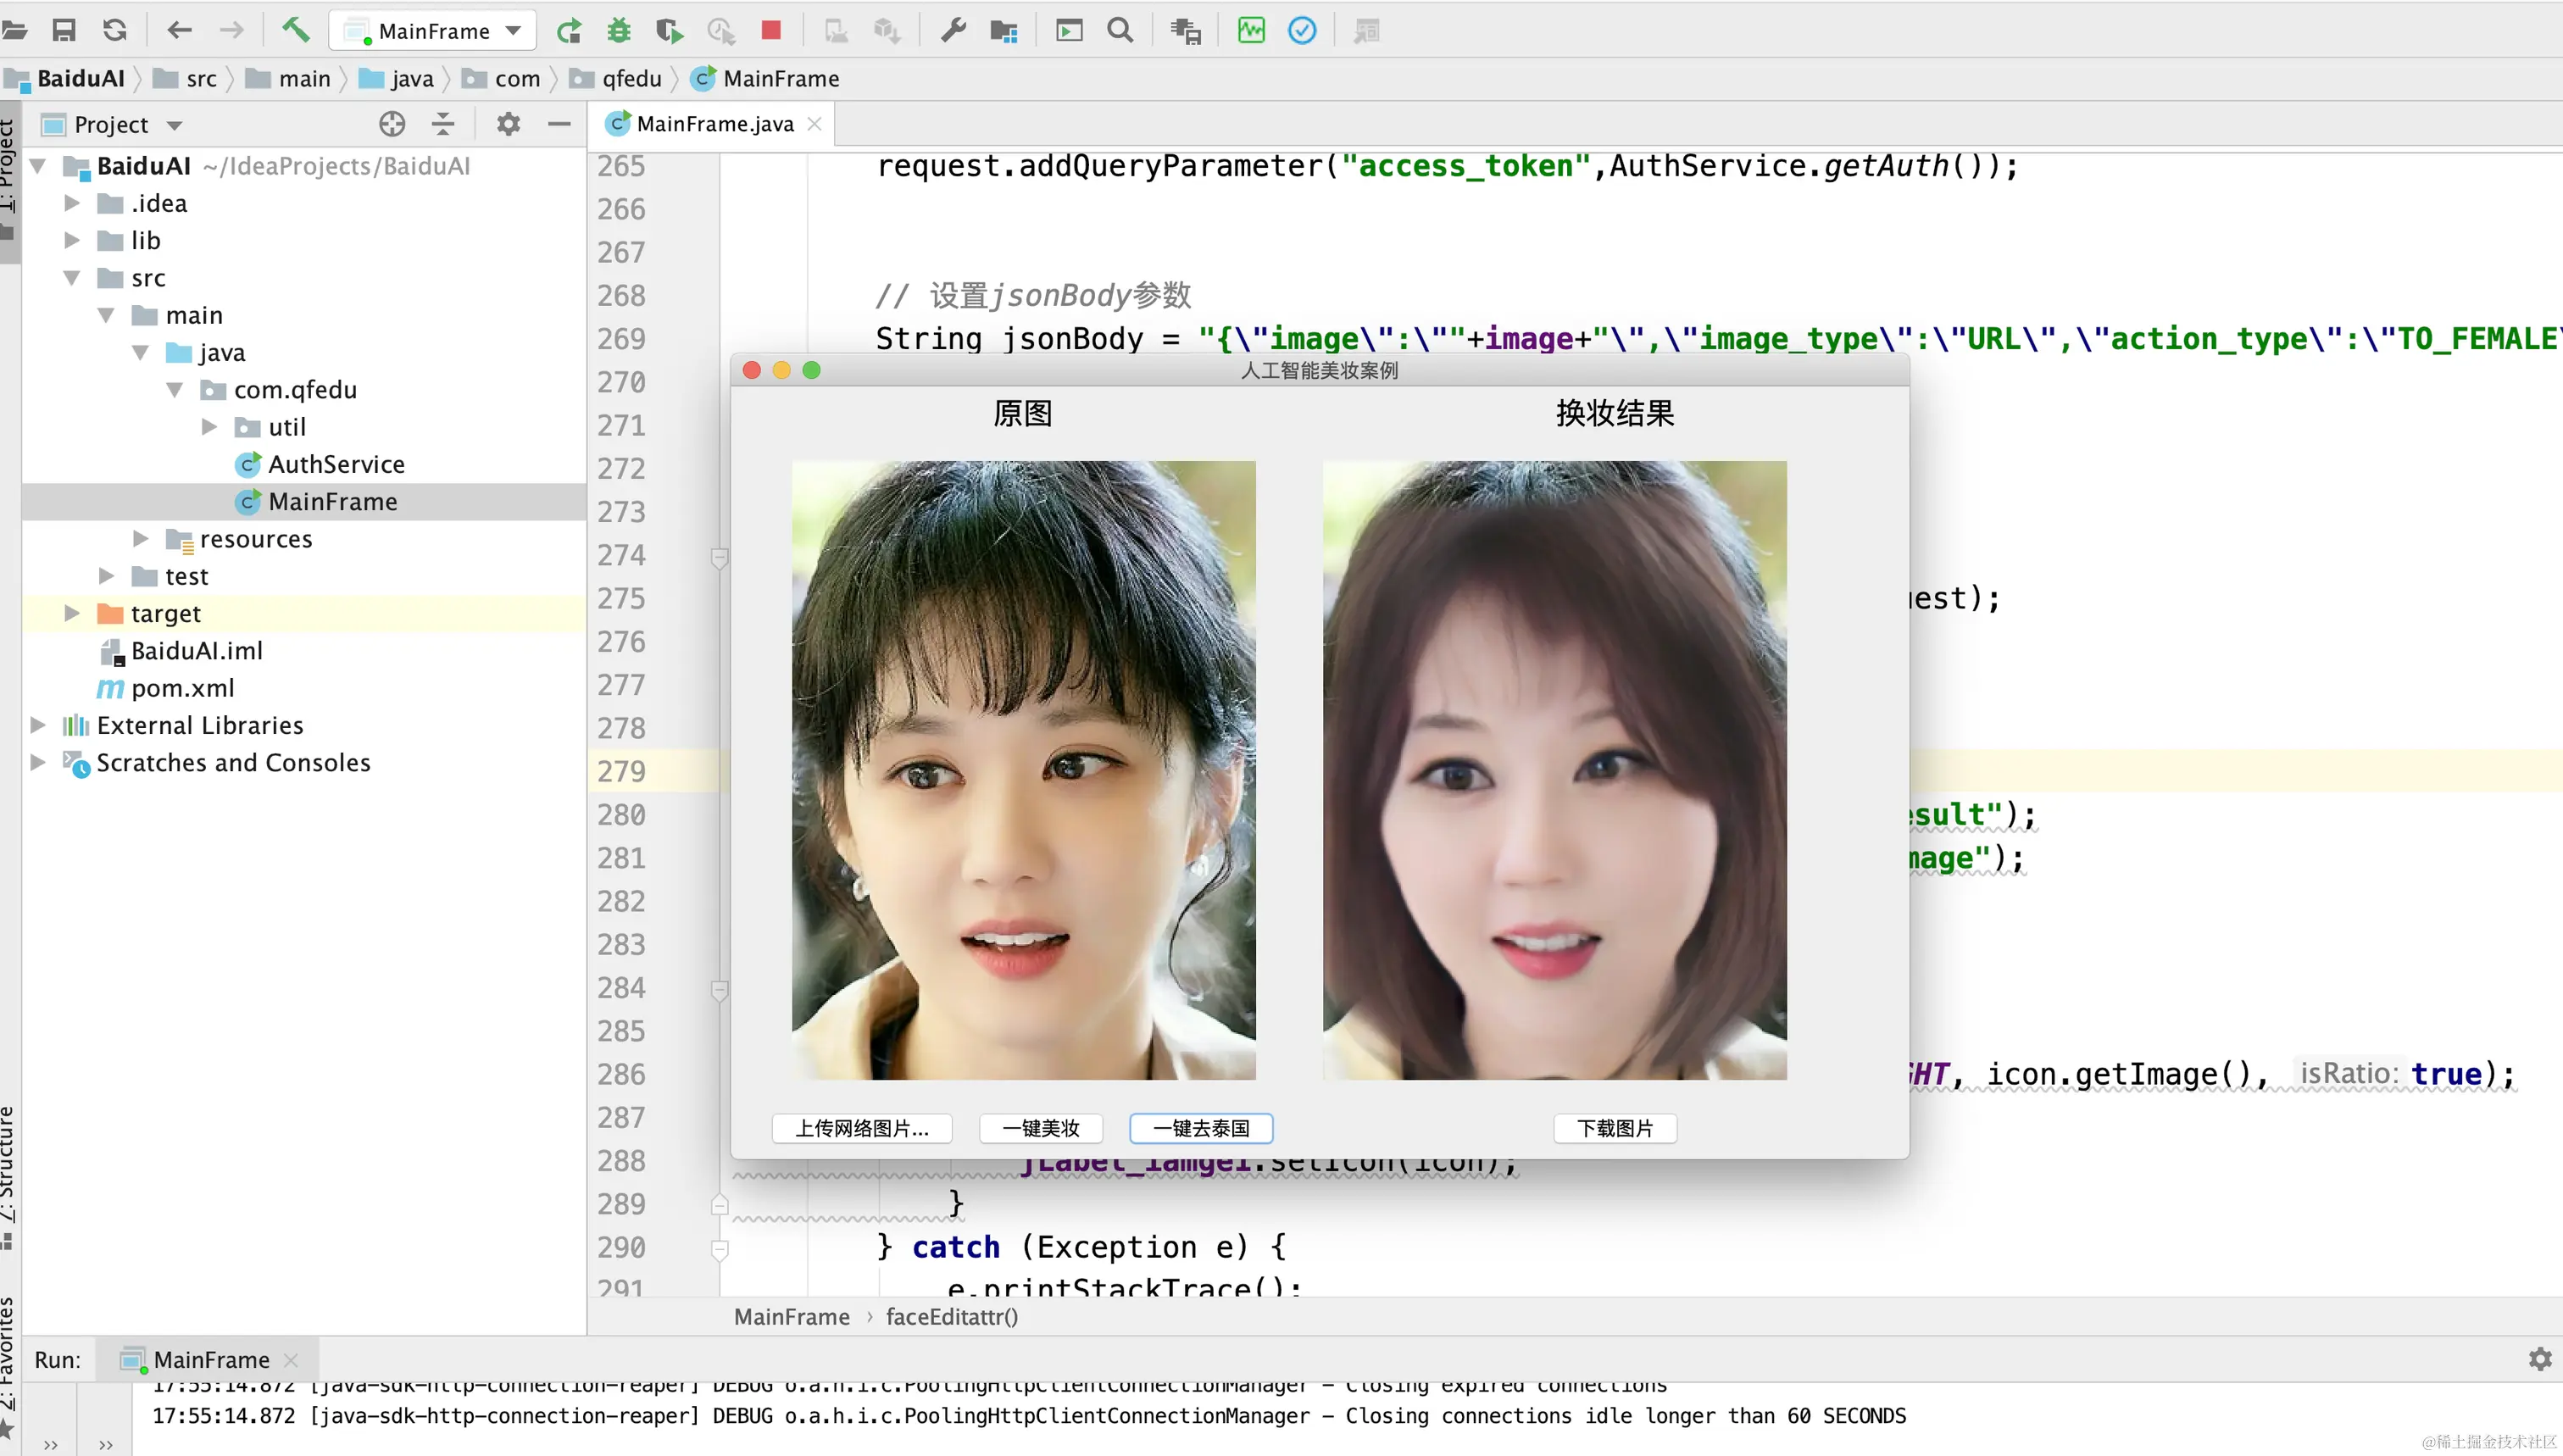Click the Search Everywhere magnifier icon
Screen dimensions: 2563x1456
pyautogui.click(x=1120, y=30)
